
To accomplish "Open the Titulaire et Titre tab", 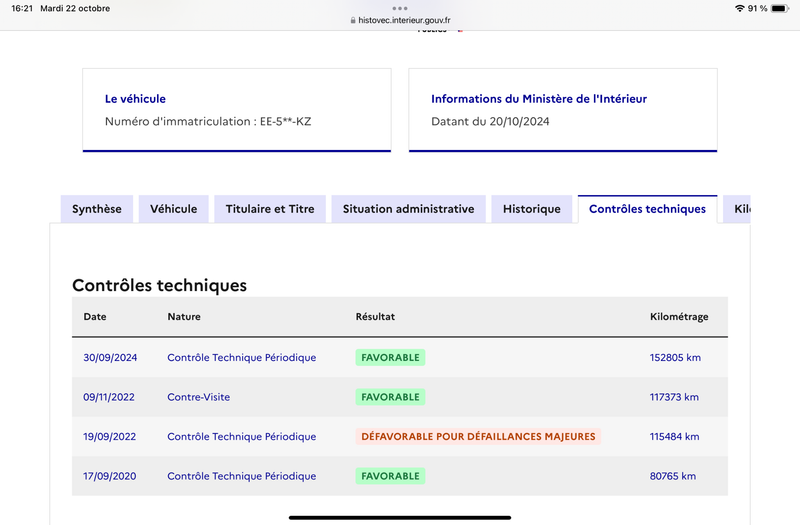I will (x=270, y=209).
